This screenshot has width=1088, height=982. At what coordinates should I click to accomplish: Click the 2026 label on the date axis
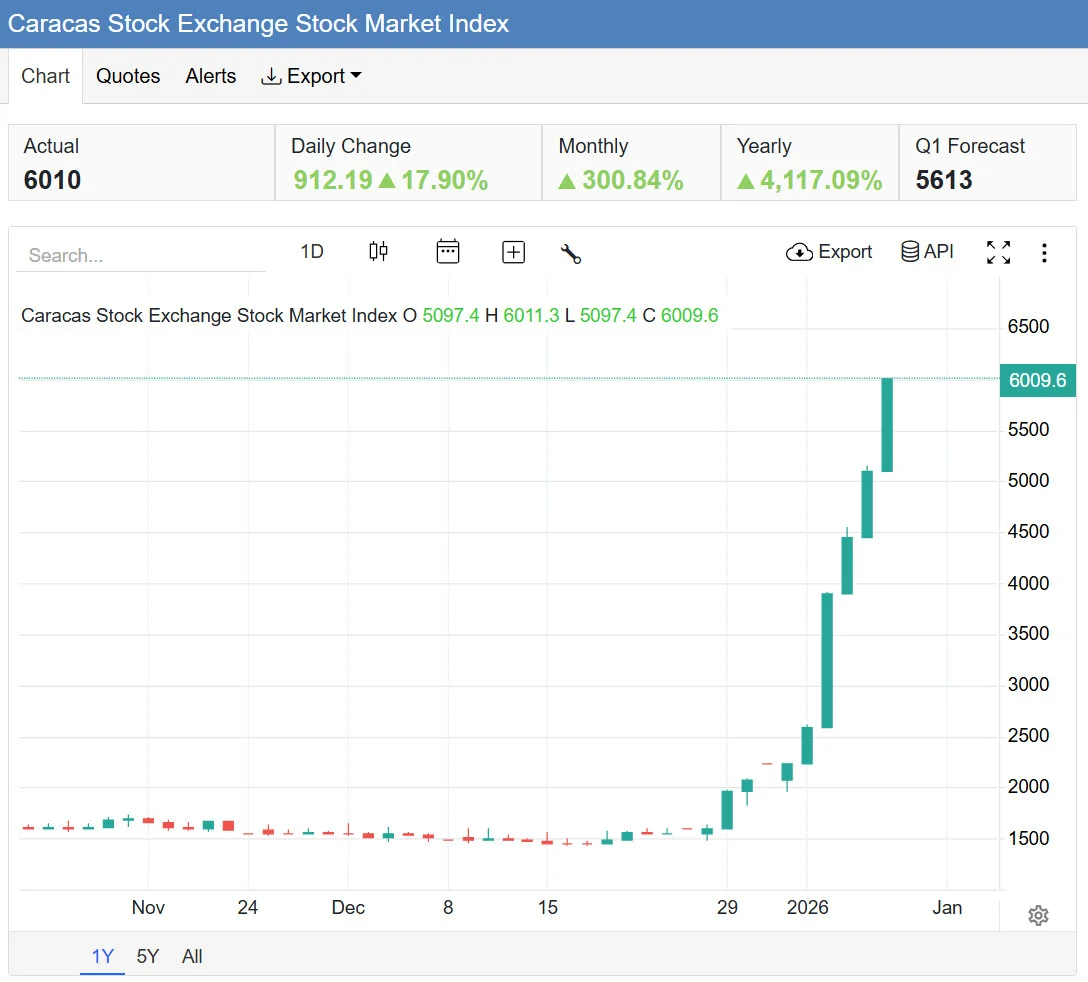click(x=808, y=907)
